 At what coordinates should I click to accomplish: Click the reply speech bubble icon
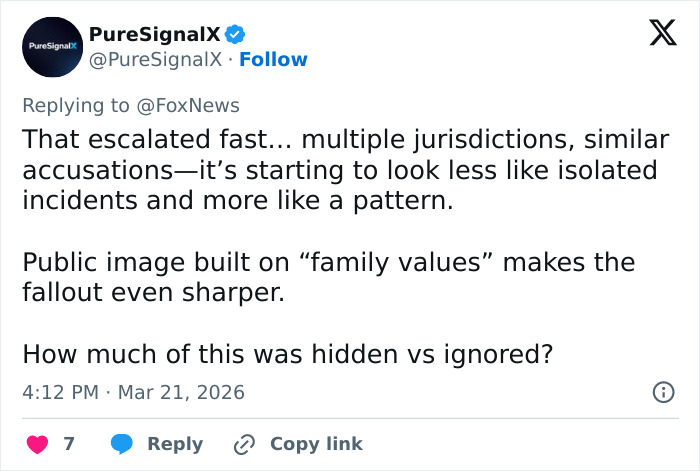(x=122, y=443)
